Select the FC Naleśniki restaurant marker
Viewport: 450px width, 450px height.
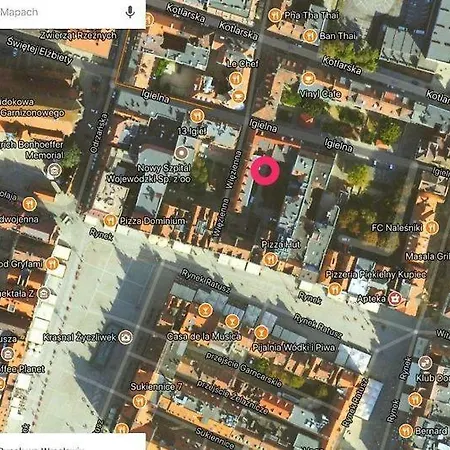432,228
